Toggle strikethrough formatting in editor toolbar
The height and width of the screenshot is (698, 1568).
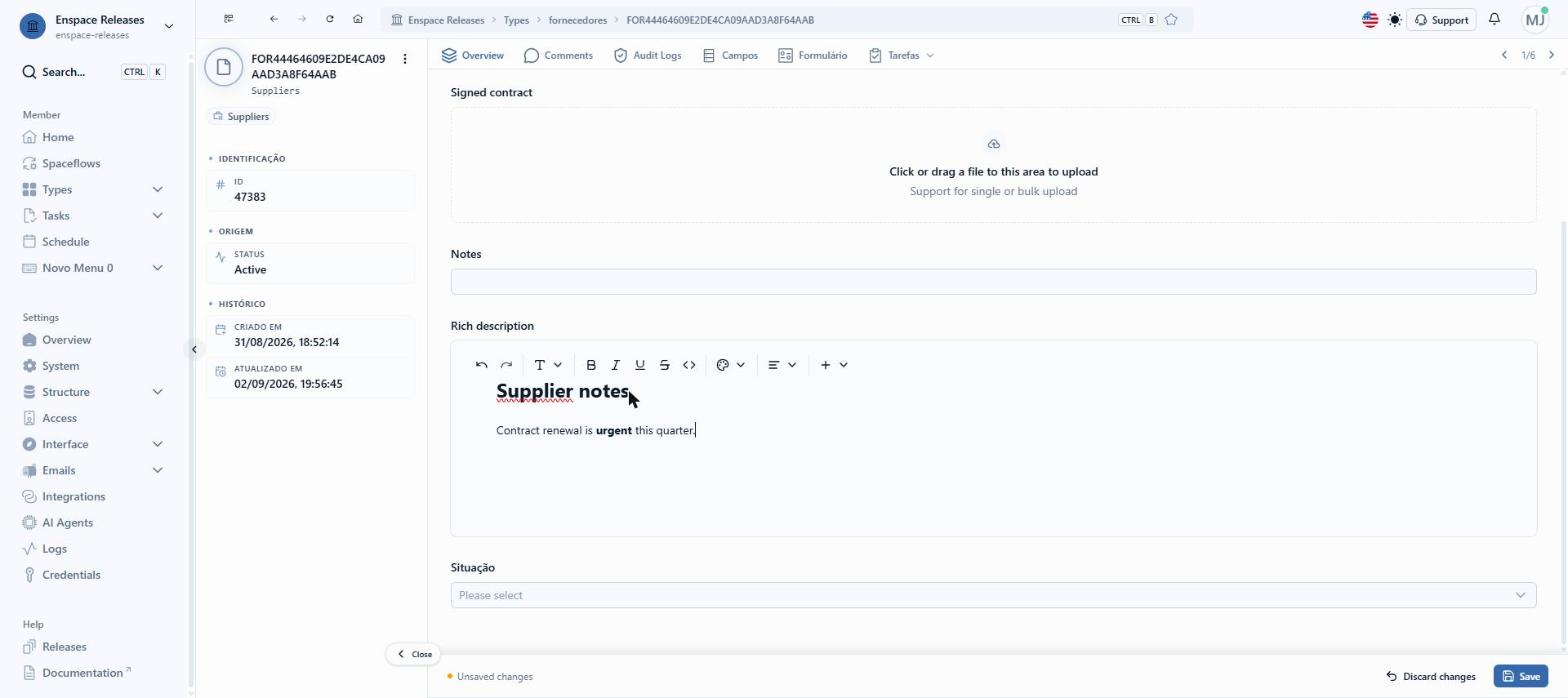pos(664,365)
